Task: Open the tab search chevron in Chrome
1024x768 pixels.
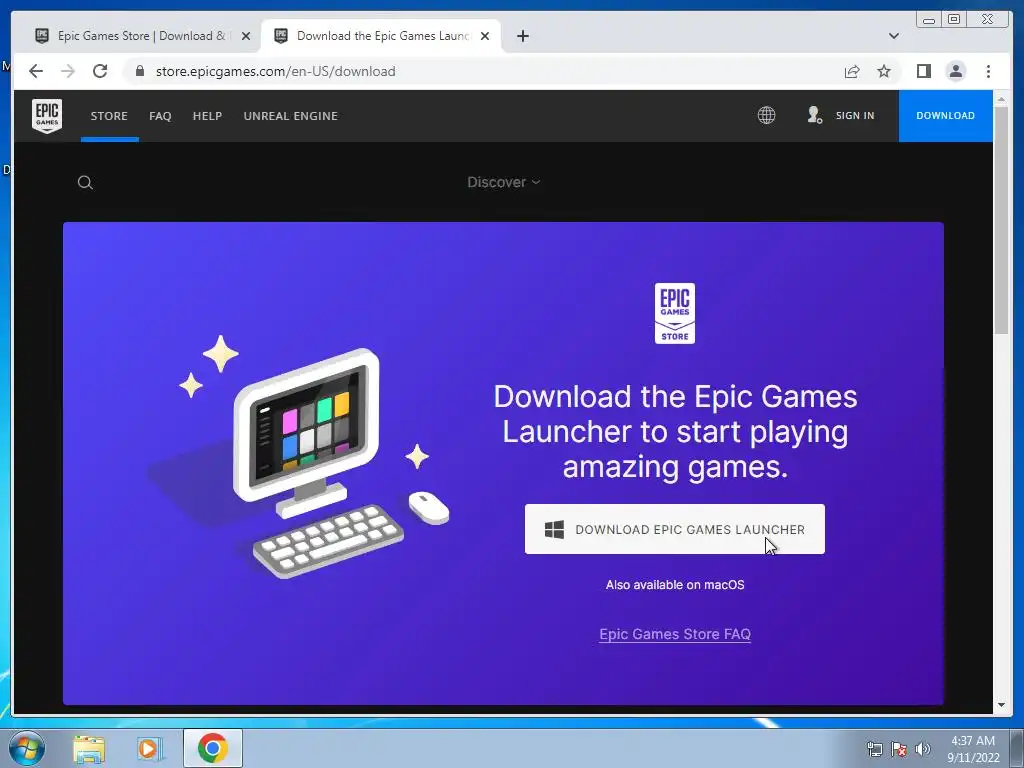Action: click(x=893, y=36)
